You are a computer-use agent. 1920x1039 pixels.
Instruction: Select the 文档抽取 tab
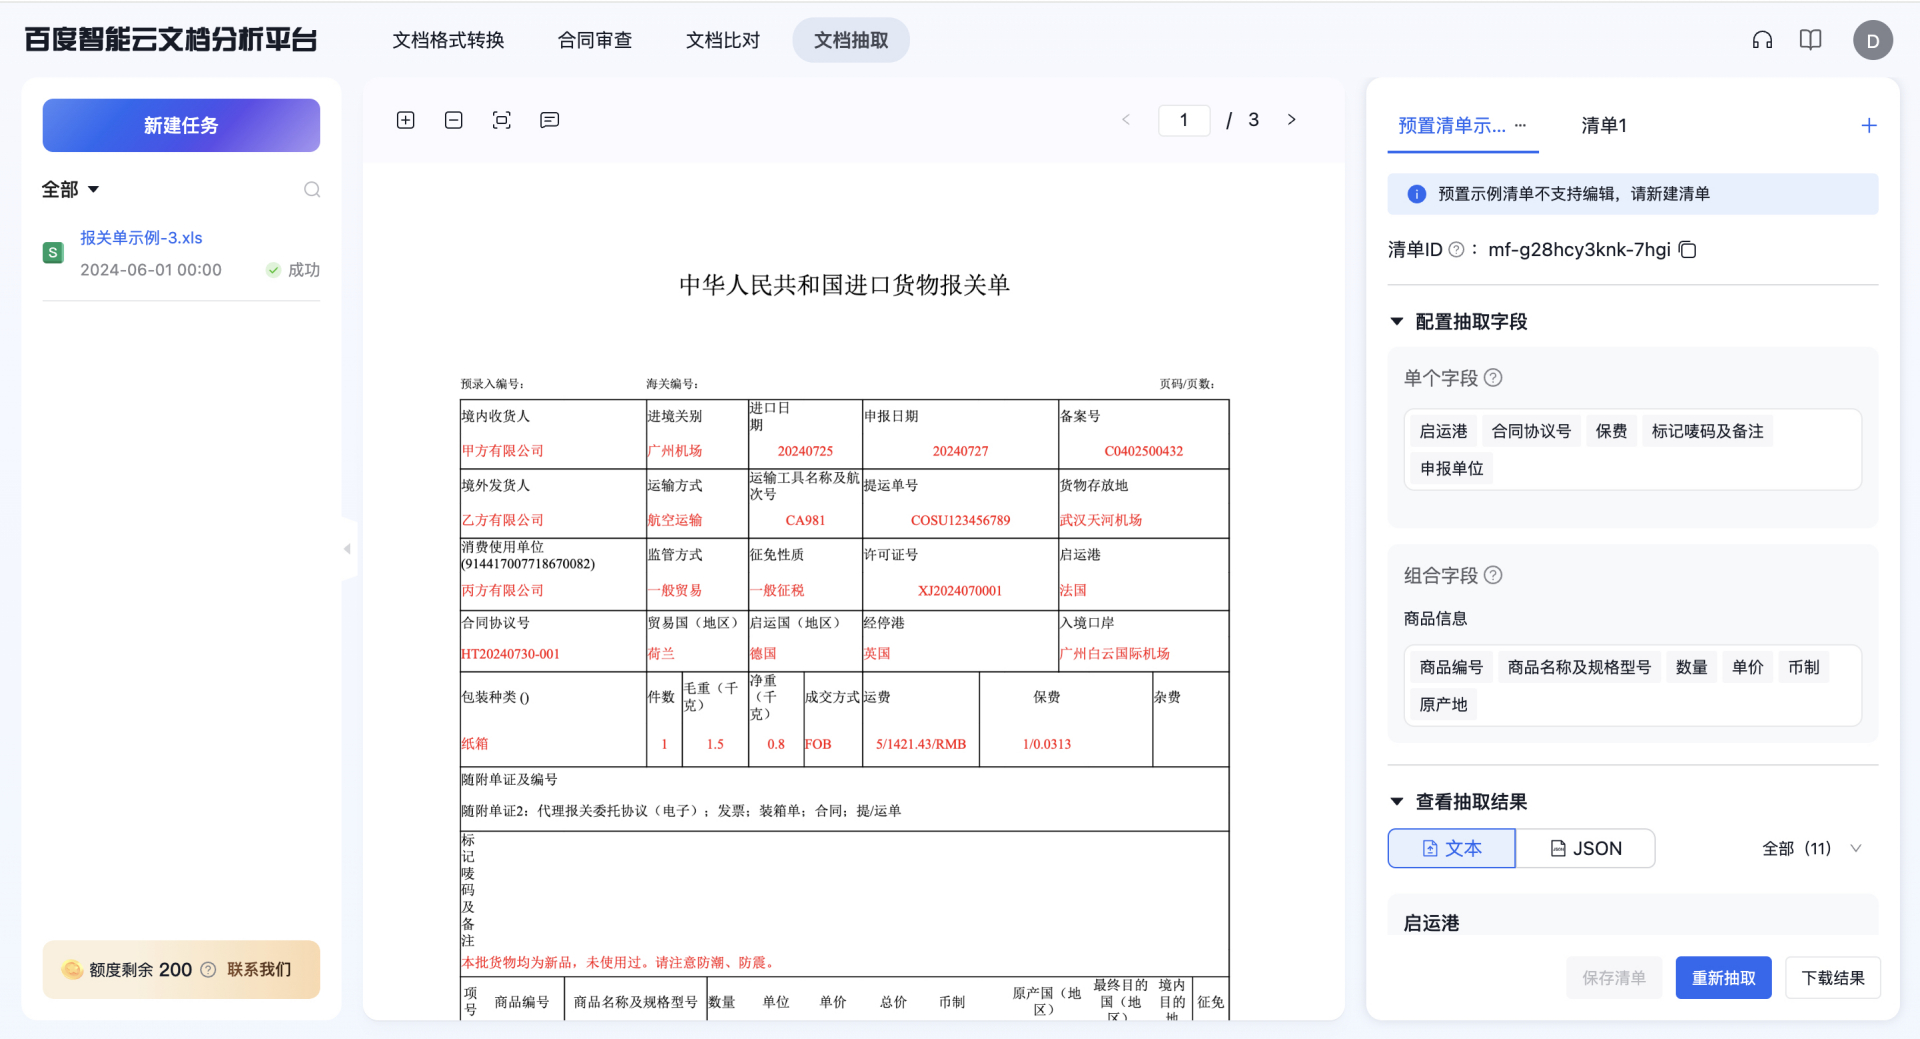[851, 40]
